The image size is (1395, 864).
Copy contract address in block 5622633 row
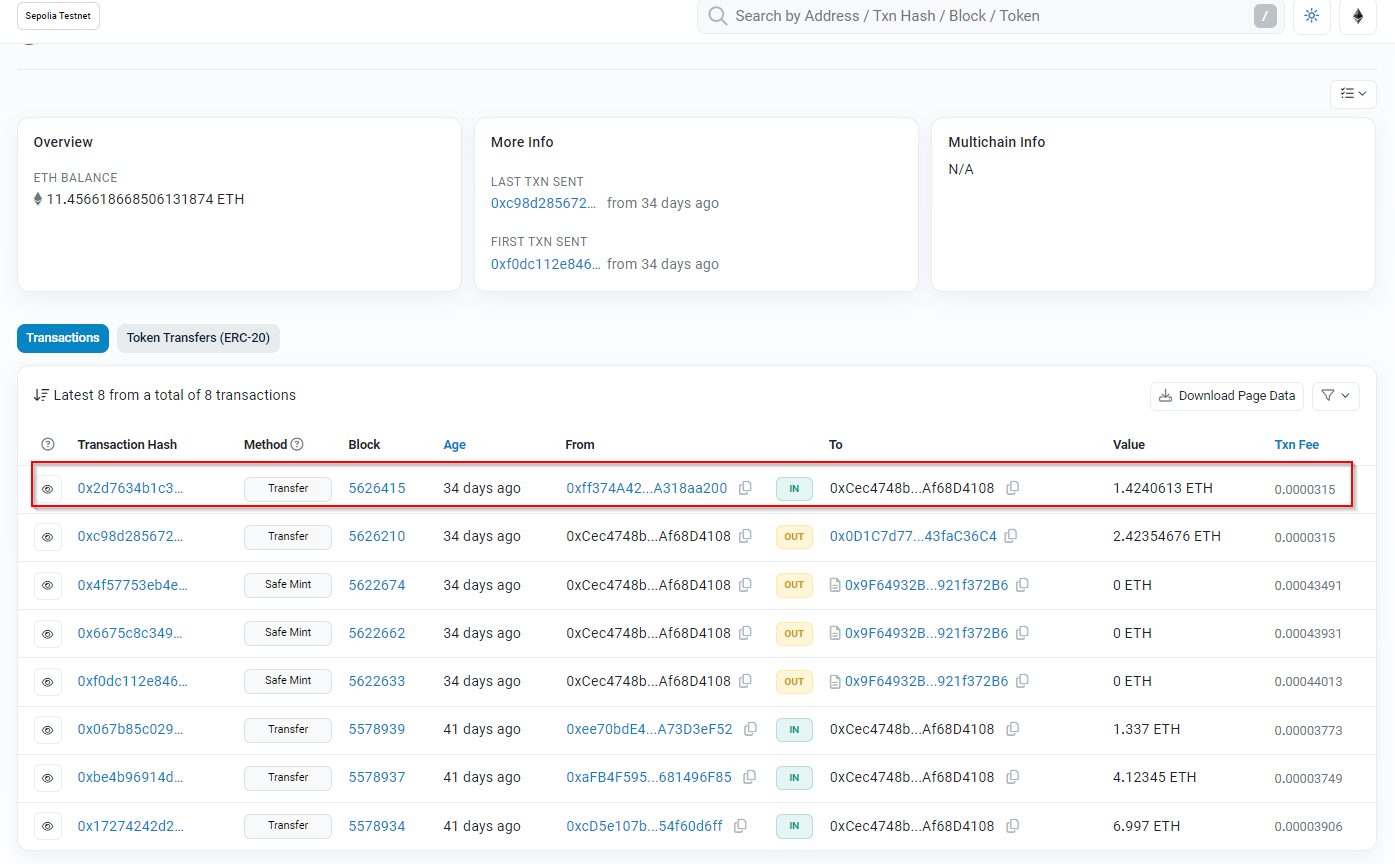[1022, 681]
